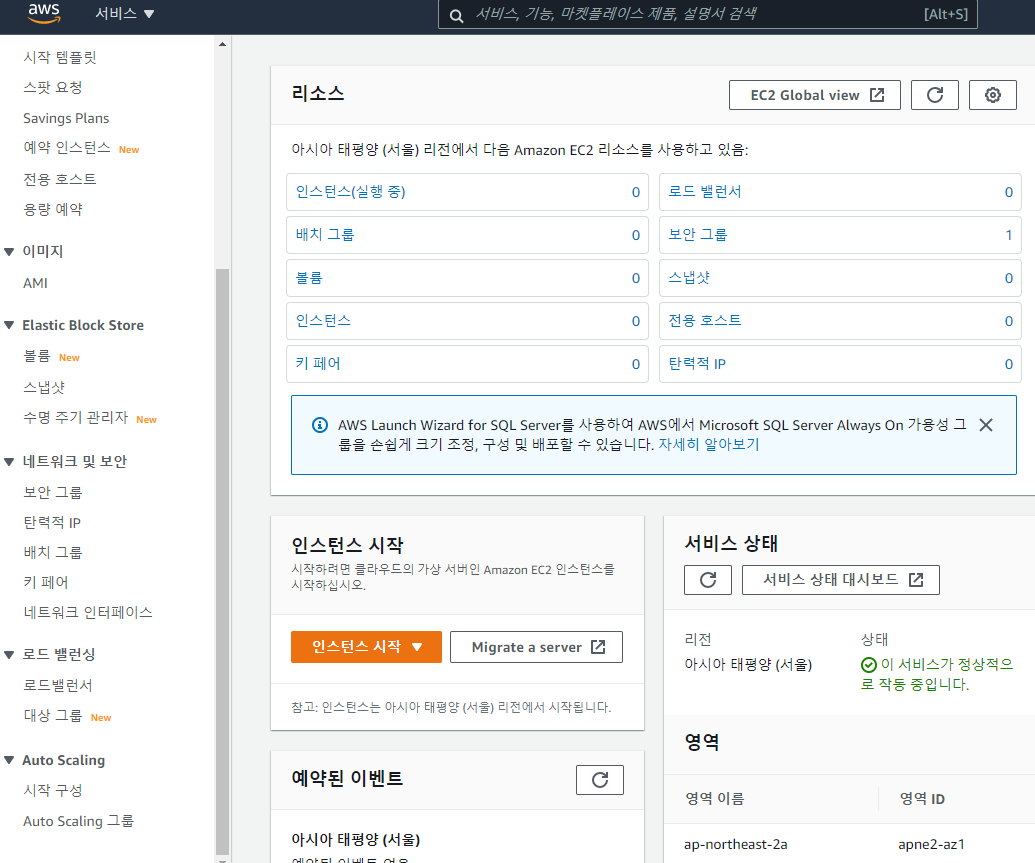Open 배치 그룹 in sidebar
This screenshot has height=863, width=1035.
(x=53, y=552)
